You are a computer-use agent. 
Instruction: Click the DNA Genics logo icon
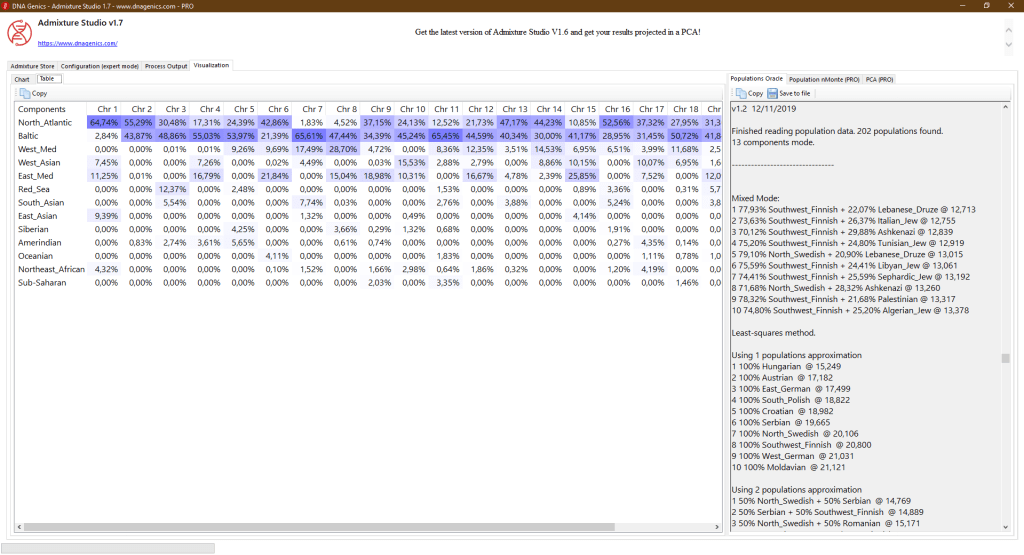[x=19, y=31]
